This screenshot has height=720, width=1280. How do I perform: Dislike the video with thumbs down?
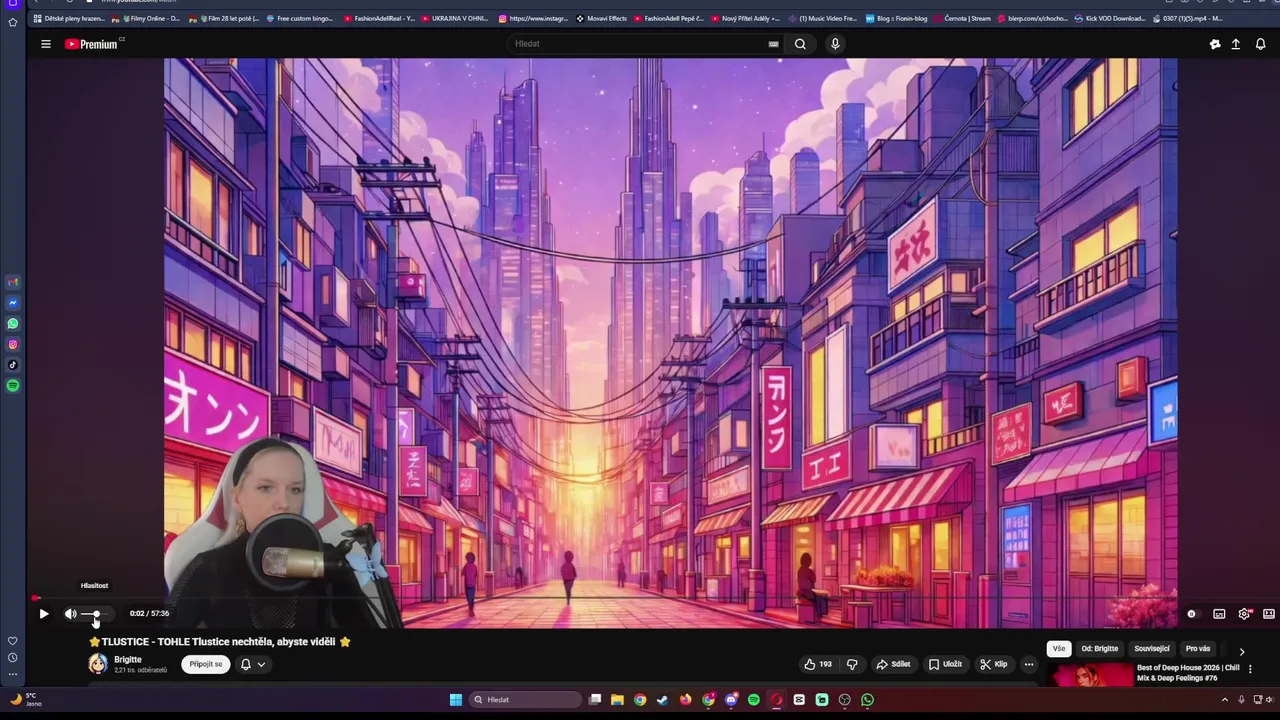[852, 664]
